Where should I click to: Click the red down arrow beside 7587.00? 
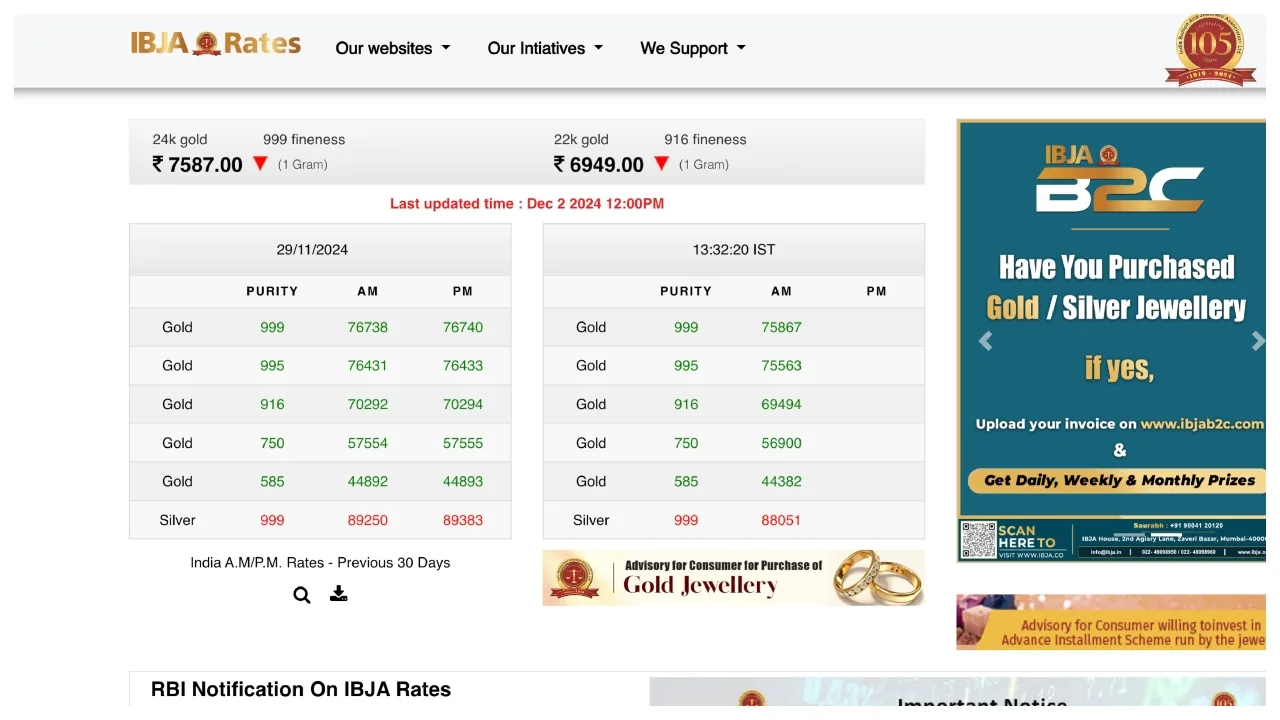[260, 164]
